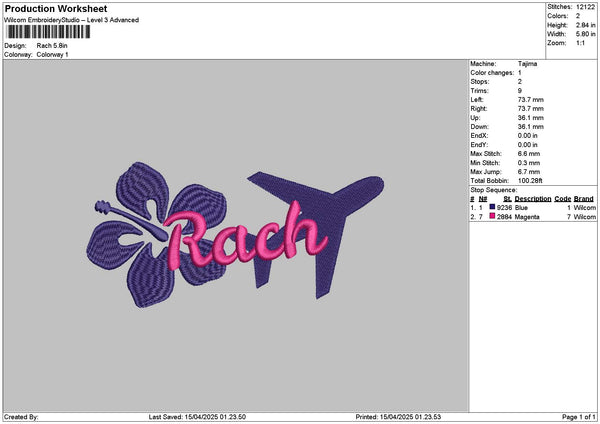Click the 'Trims: 9' value

coord(520,91)
